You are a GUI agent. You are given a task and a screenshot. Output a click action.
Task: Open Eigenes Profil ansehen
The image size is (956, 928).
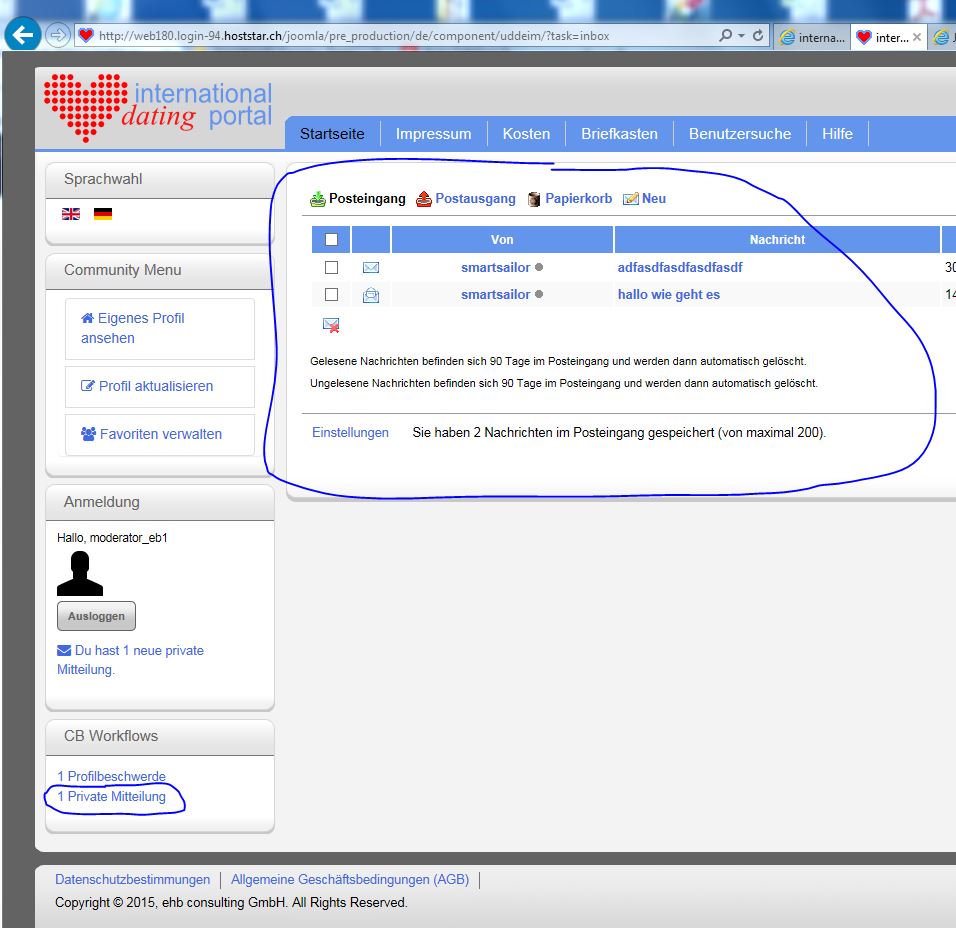click(160, 329)
